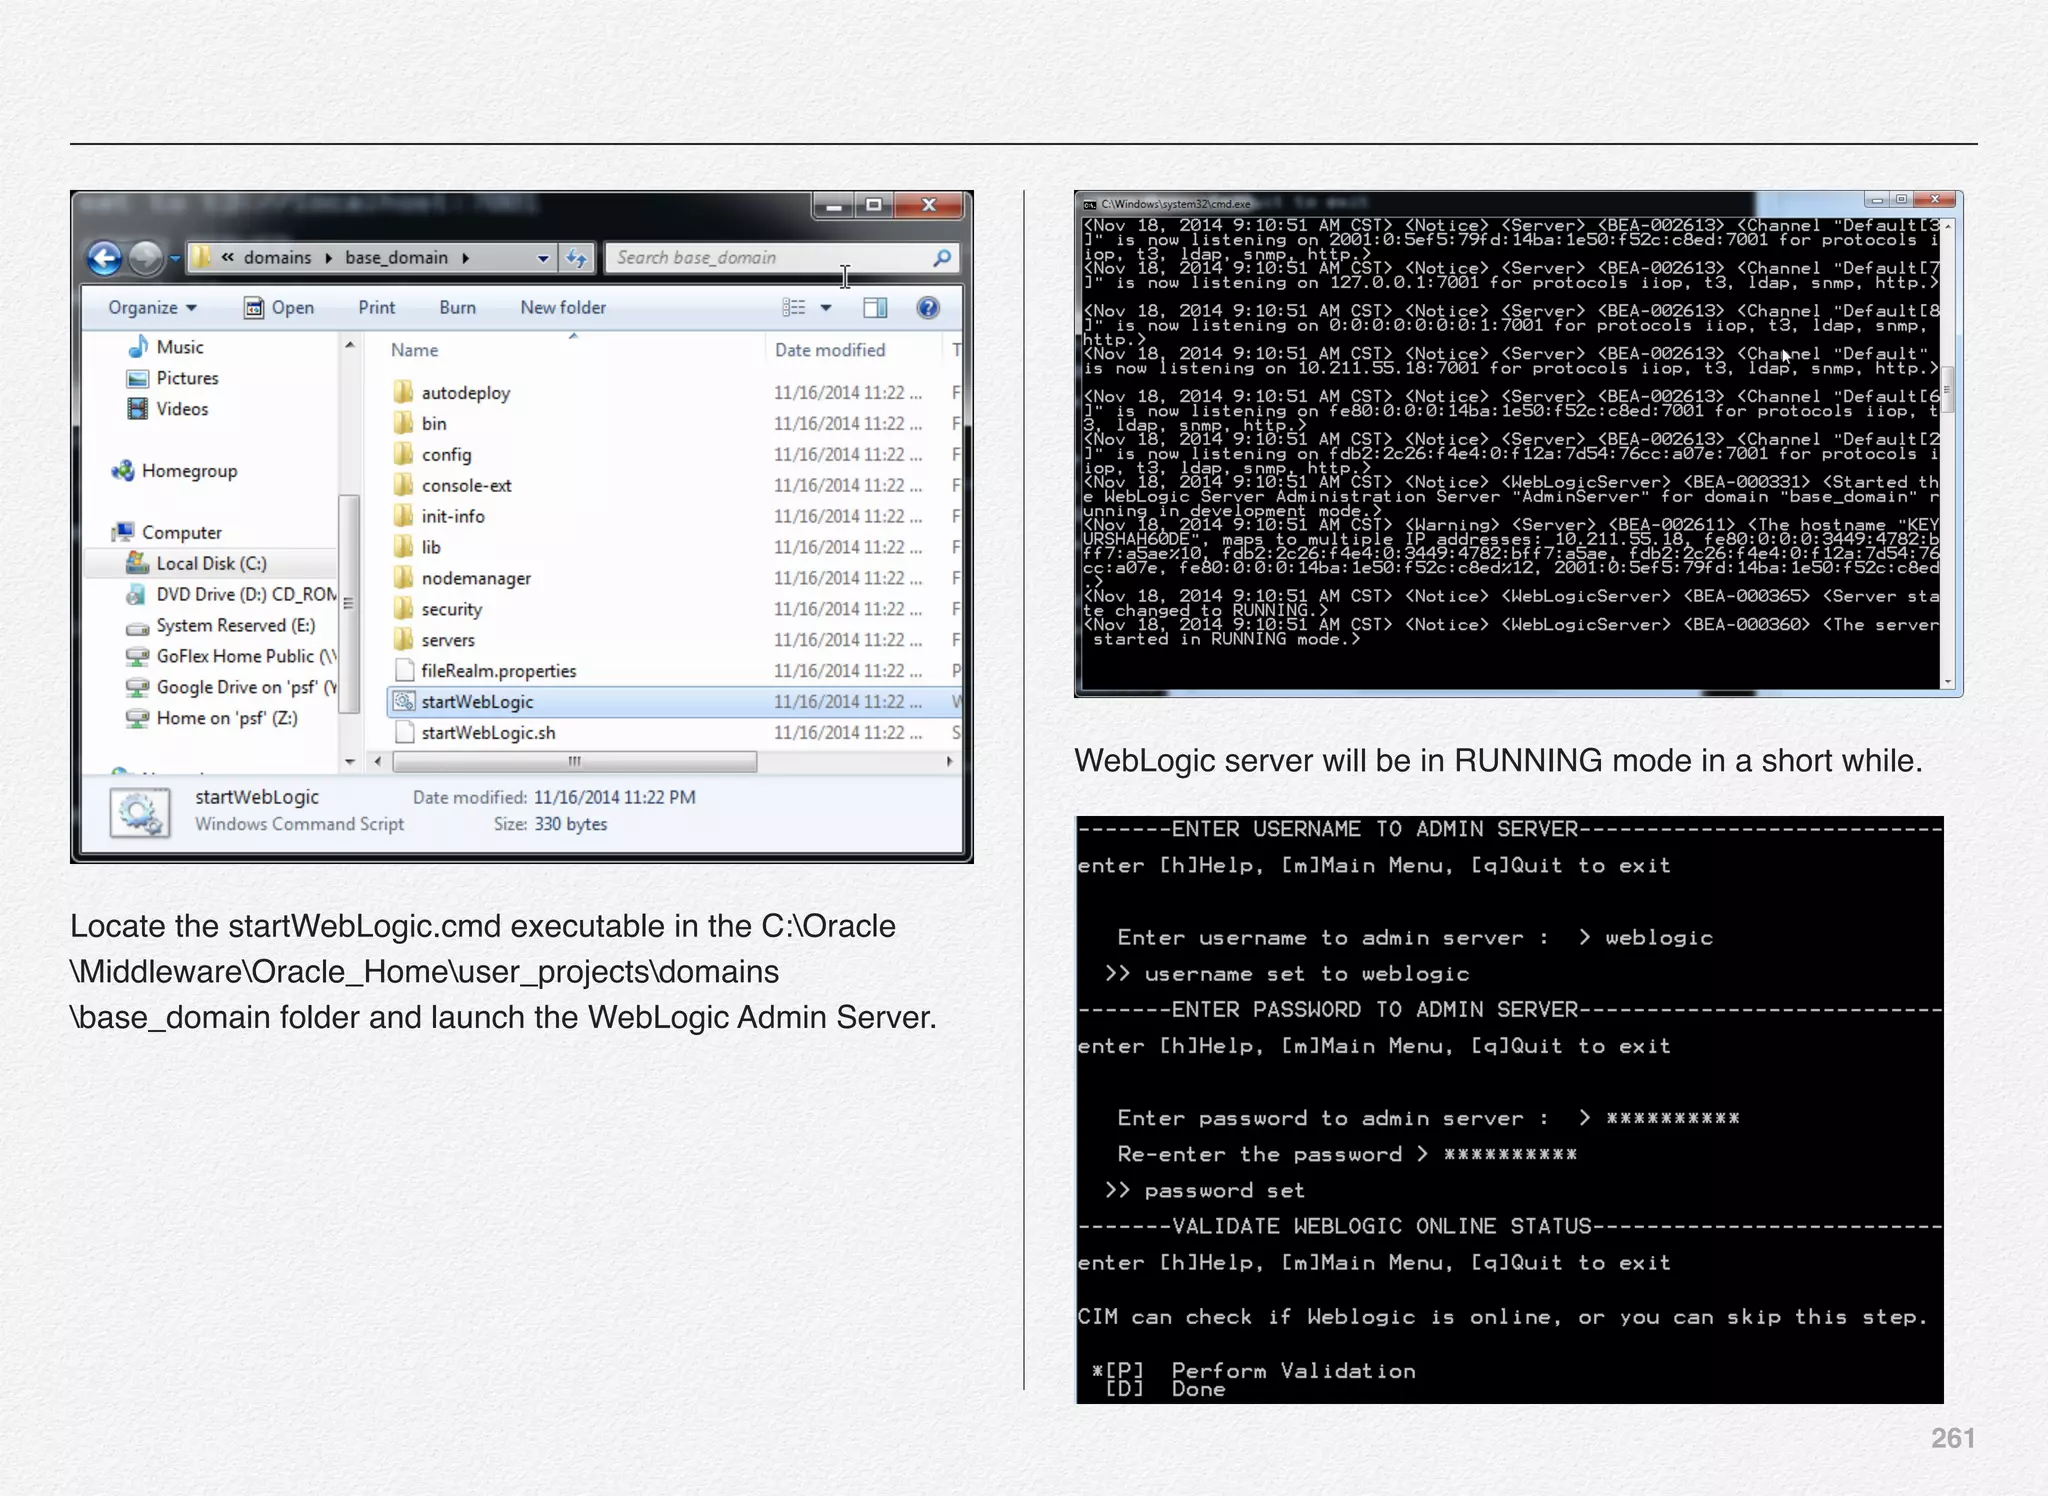
Task: Select GoFlex Home Public network drive
Action: coord(231,657)
